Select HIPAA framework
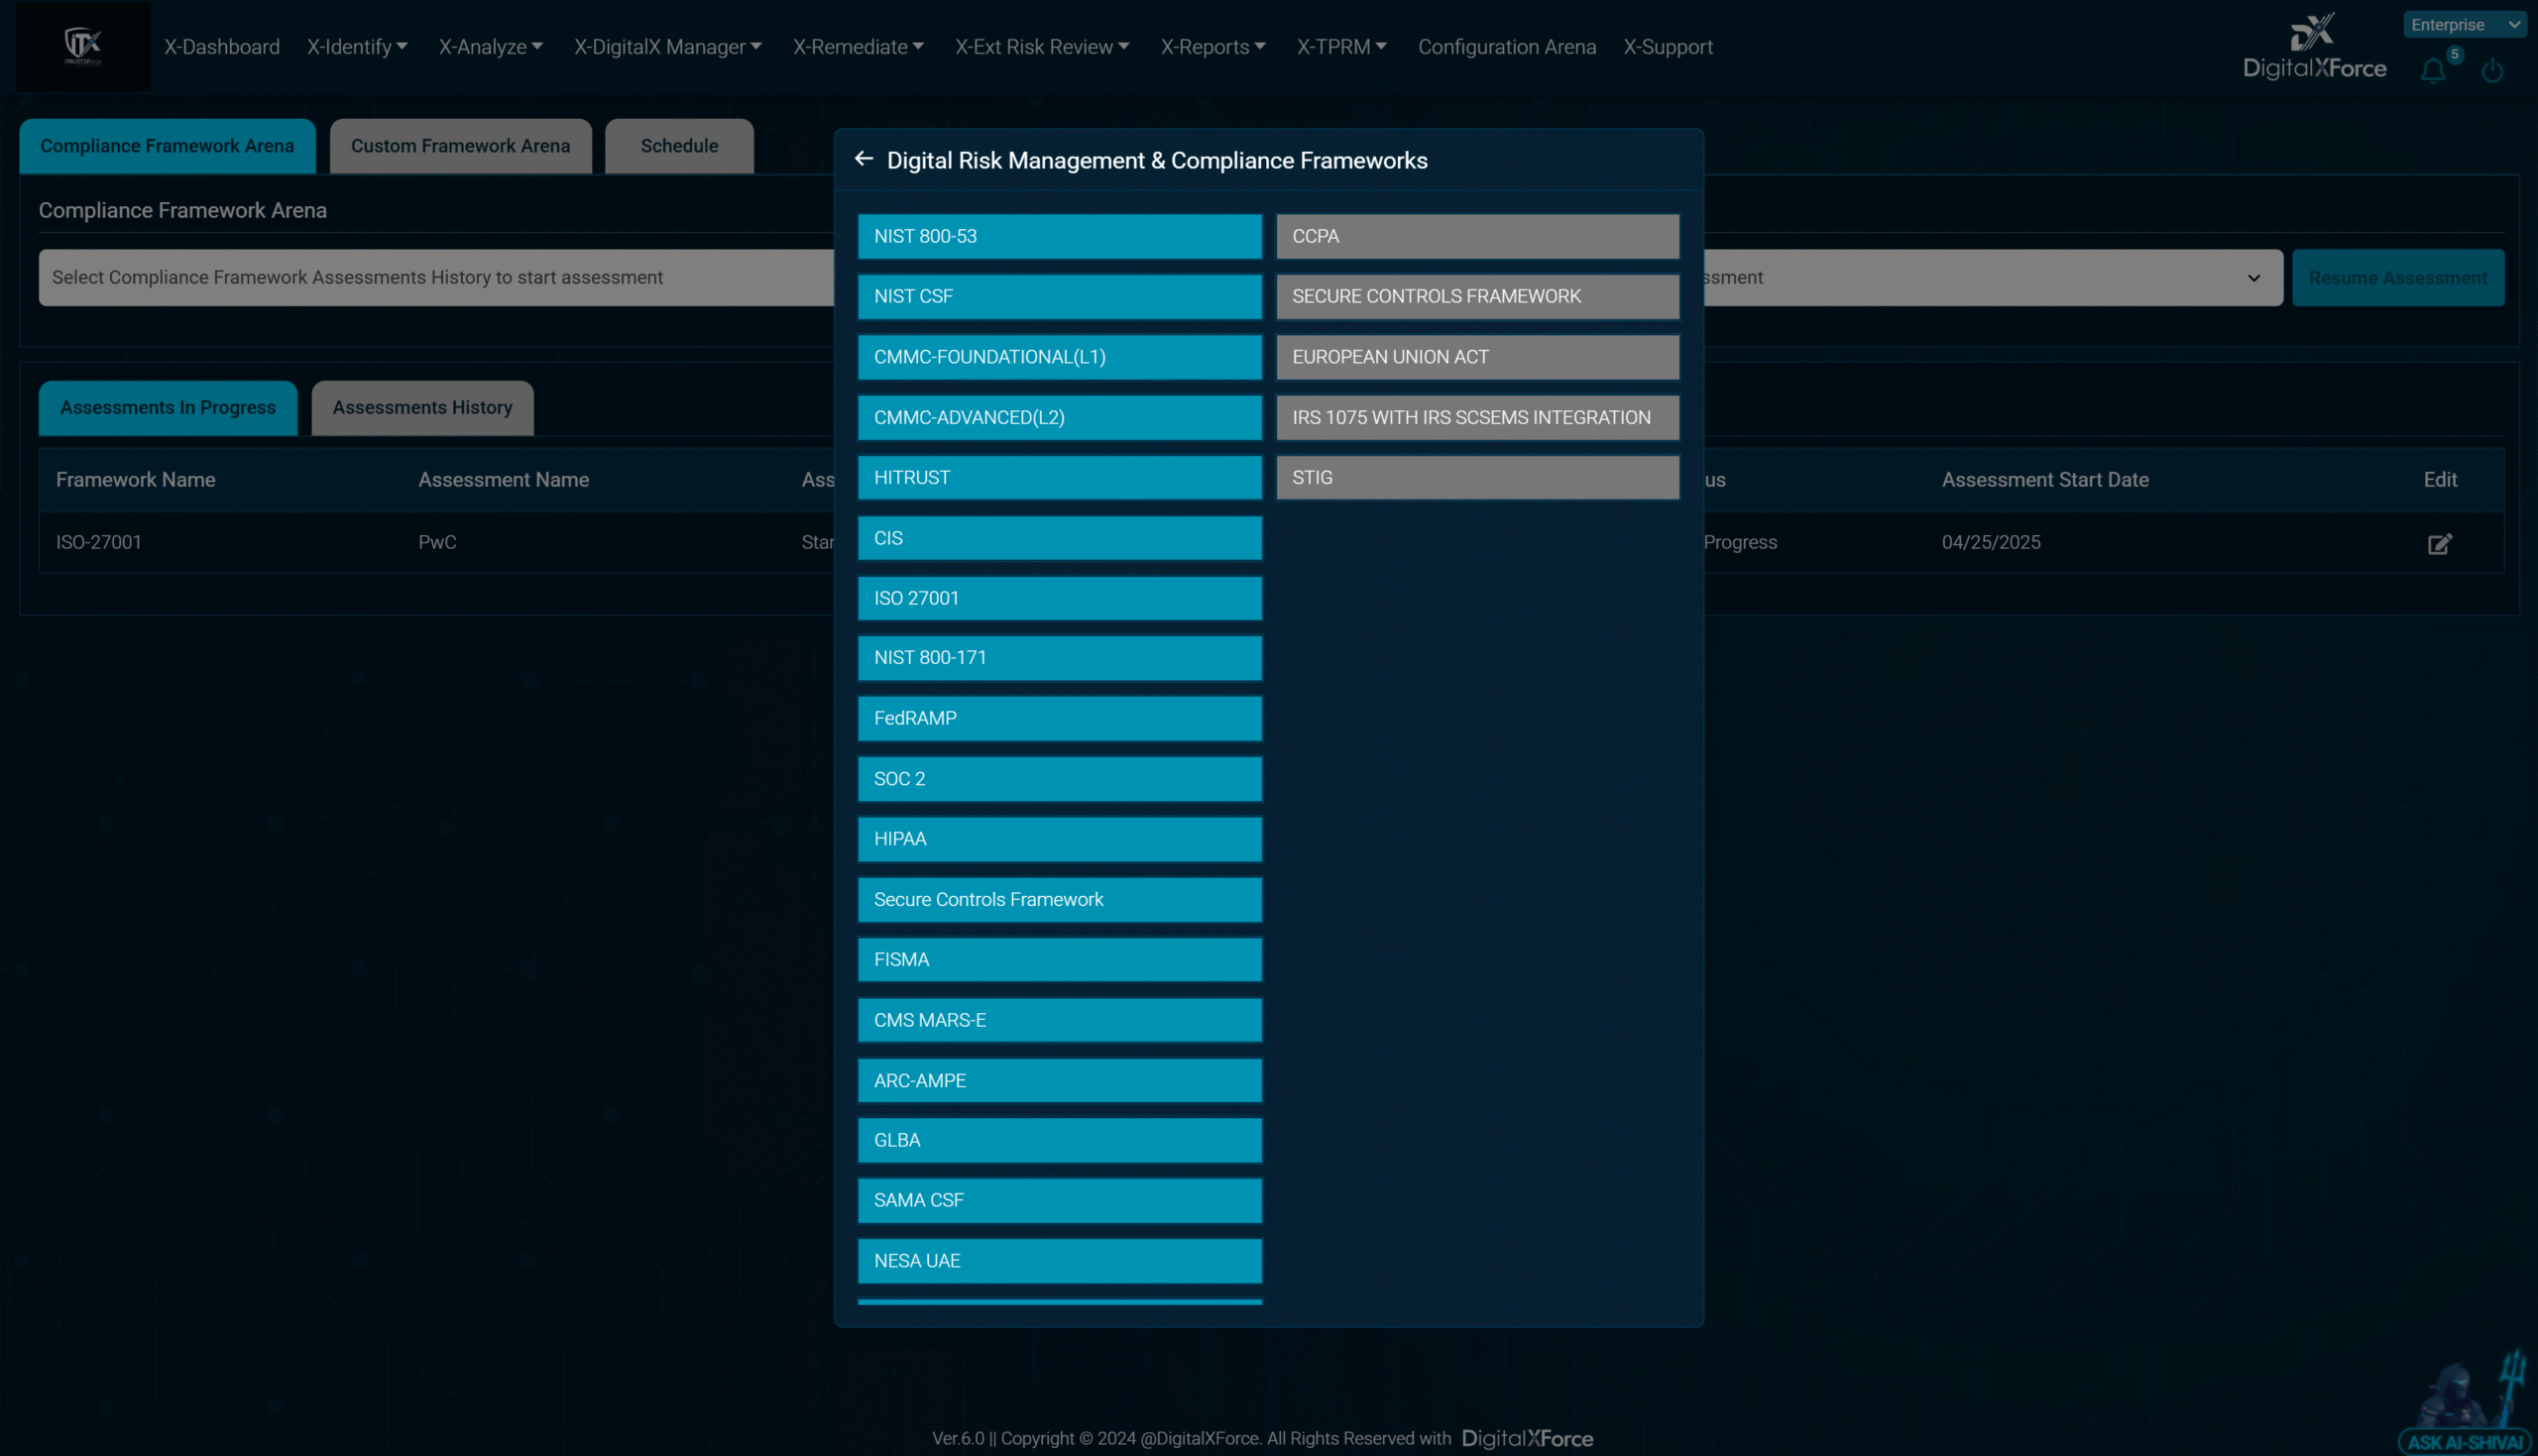 (x=1059, y=839)
